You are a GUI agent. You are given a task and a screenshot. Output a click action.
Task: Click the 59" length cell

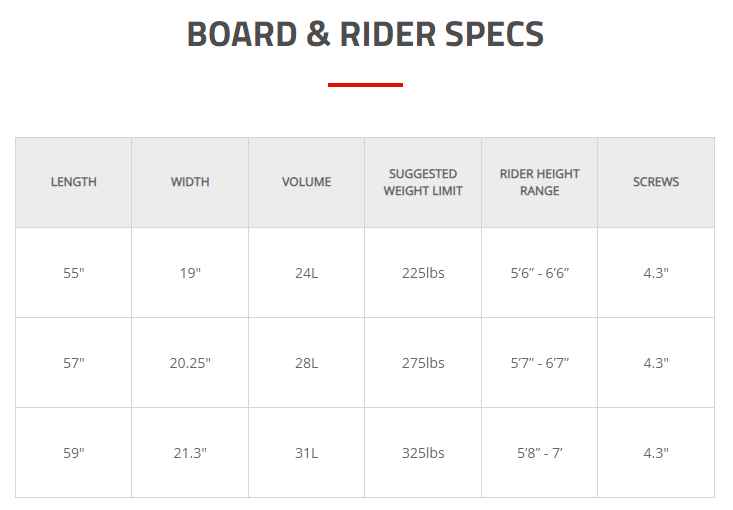coord(73,453)
